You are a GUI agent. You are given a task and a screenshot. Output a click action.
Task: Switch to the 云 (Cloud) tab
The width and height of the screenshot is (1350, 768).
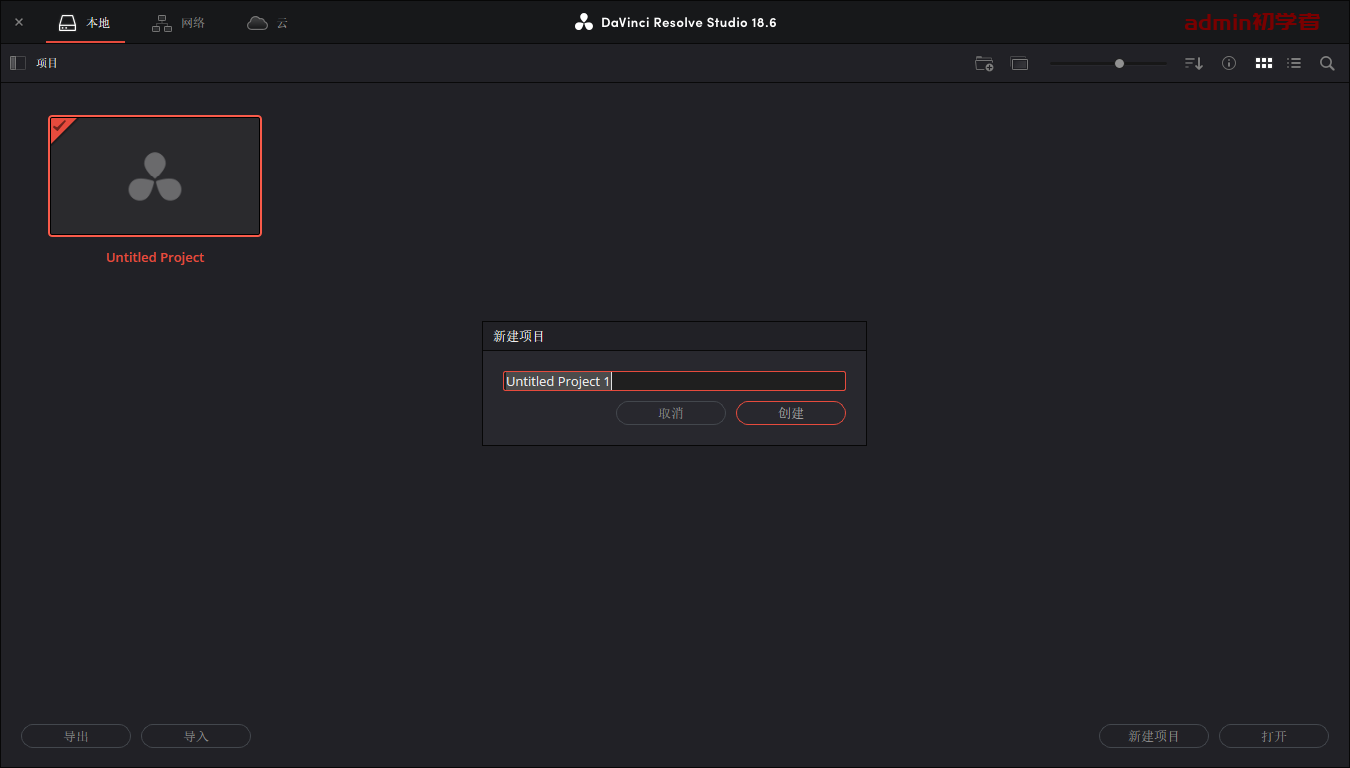[x=267, y=22]
